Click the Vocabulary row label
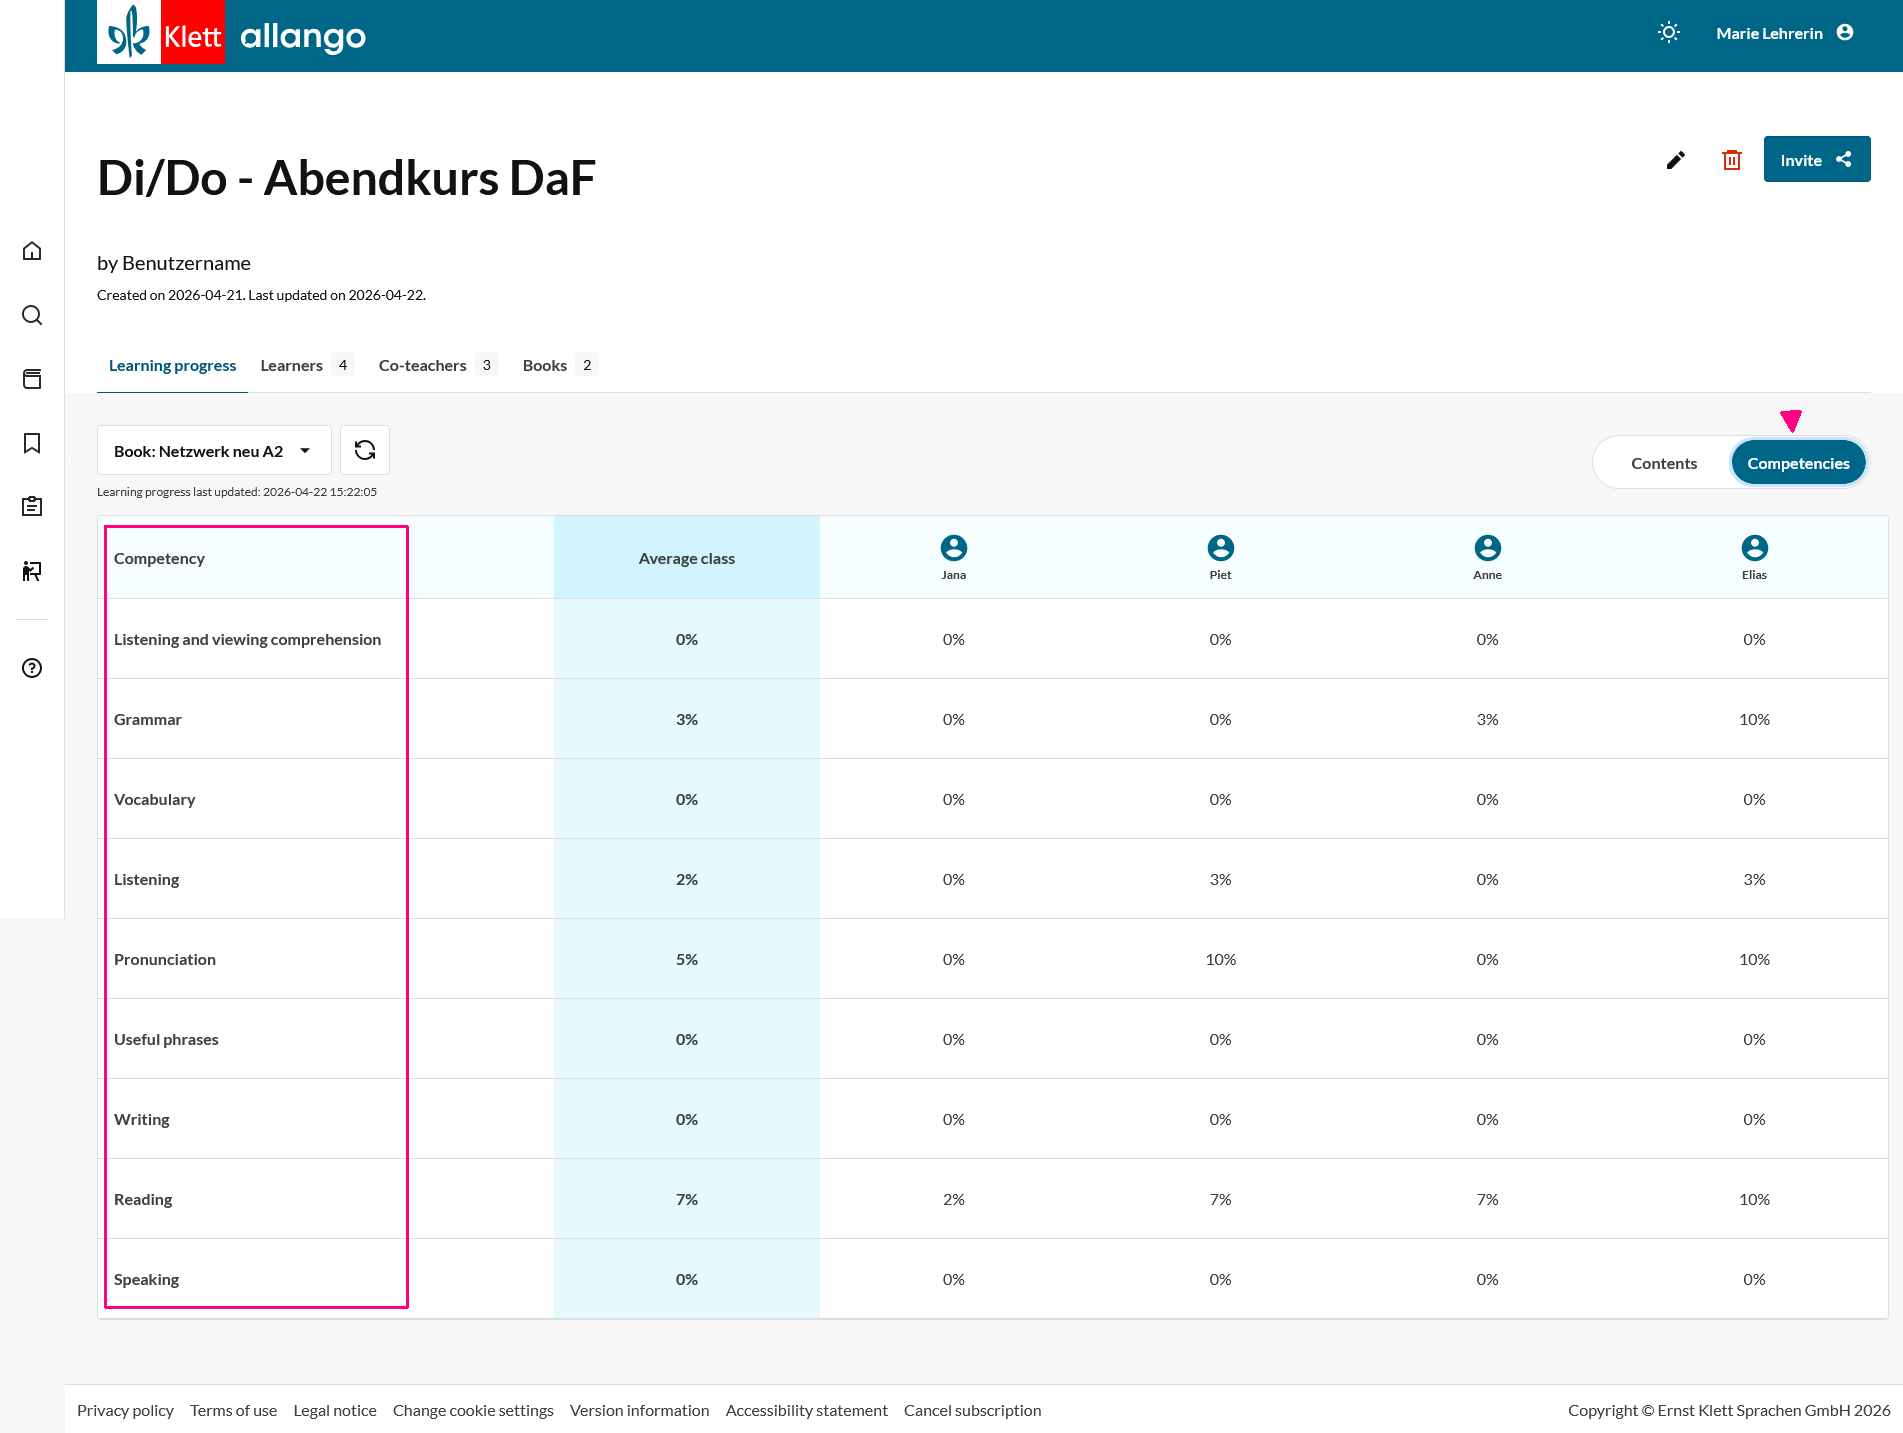Image resolution: width=1903 pixels, height=1433 pixels. click(154, 799)
